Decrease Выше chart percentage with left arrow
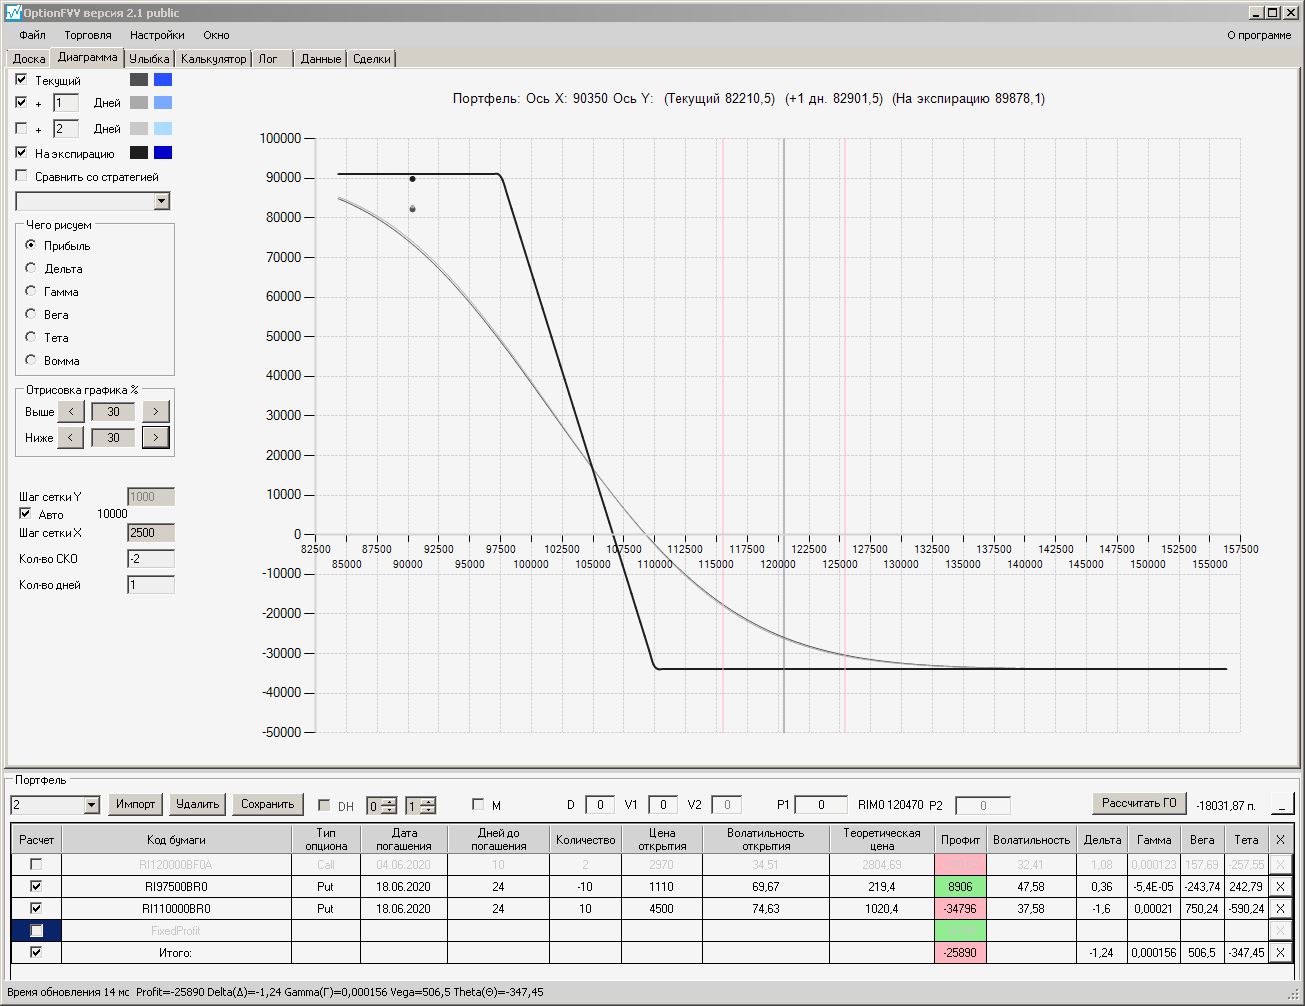Image resolution: width=1305 pixels, height=1006 pixels. click(71, 411)
